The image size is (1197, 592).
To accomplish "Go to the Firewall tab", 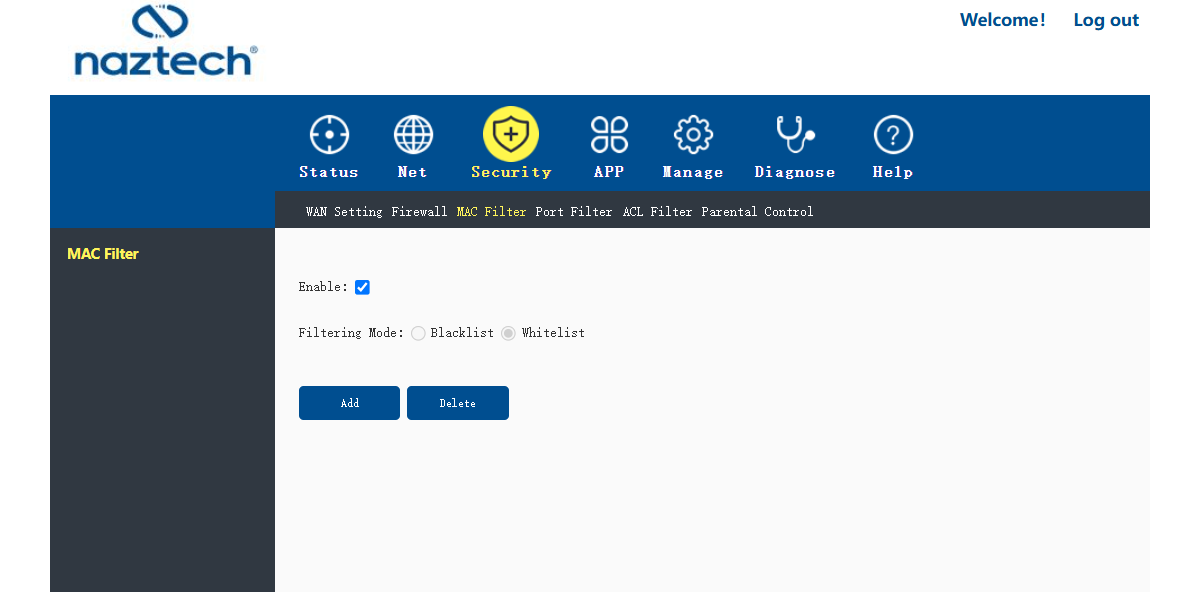I will (419, 212).
